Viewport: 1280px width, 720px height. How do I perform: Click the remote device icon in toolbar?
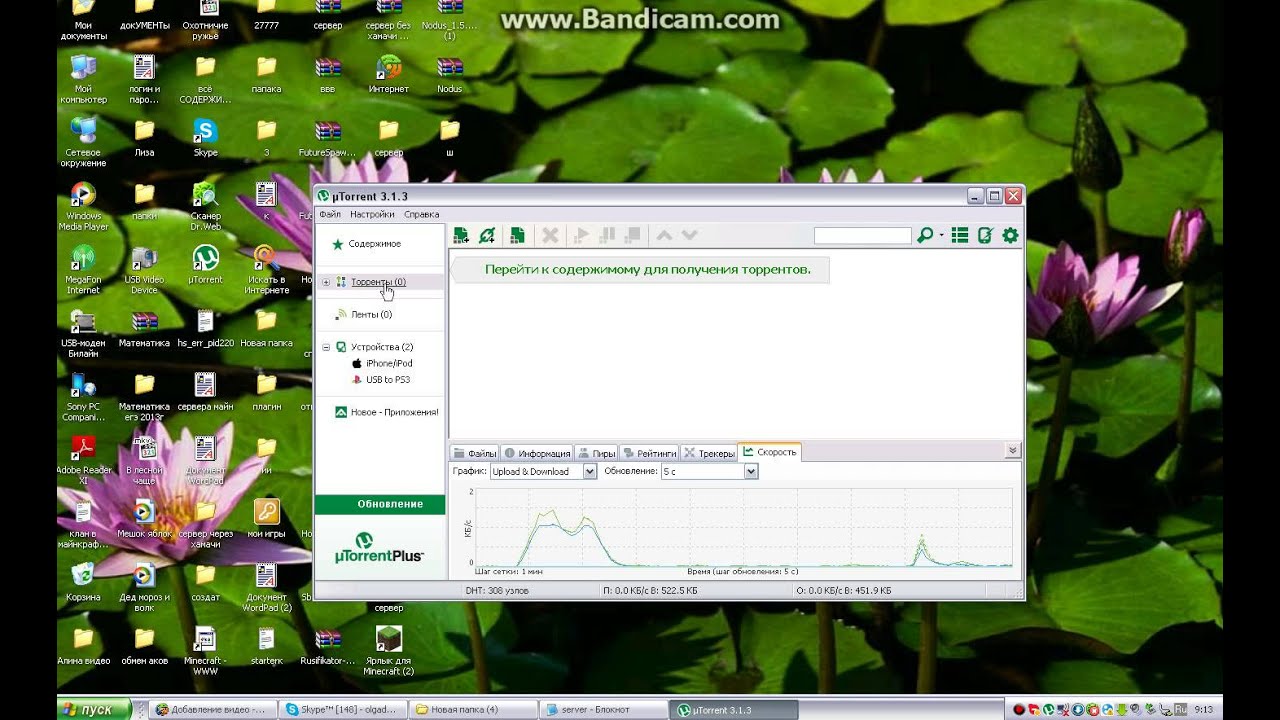click(x=985, y=236)
